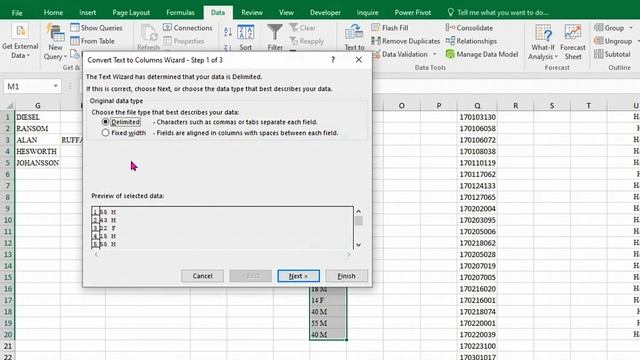
Task: Click the Ungroup button
Action: [613, 41]
